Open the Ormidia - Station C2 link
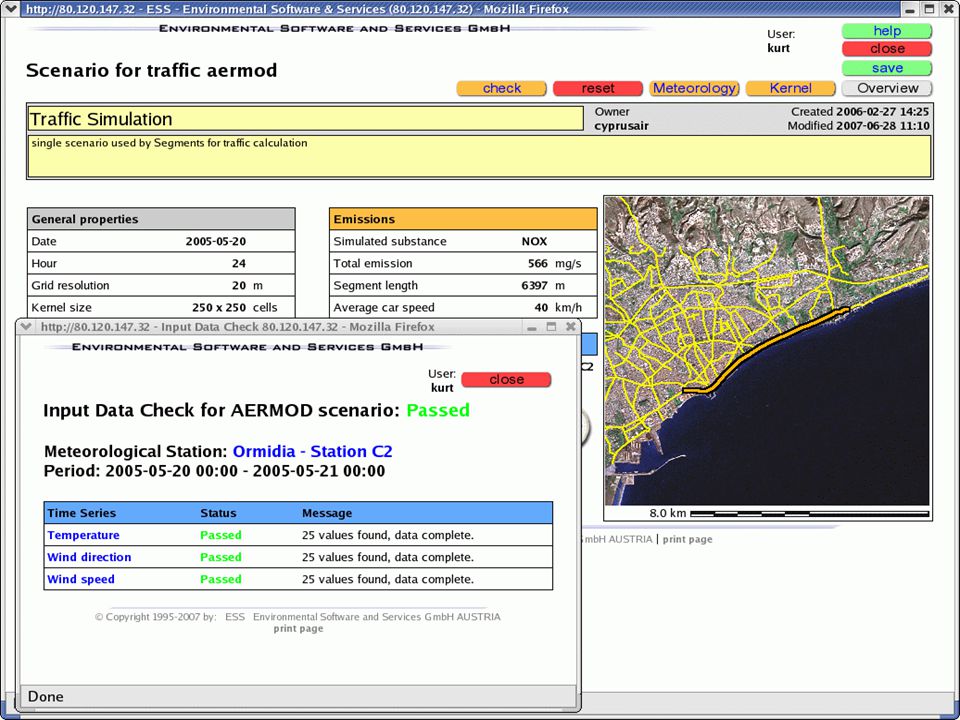Screen dimensions: 960x720 pos(312,451)
